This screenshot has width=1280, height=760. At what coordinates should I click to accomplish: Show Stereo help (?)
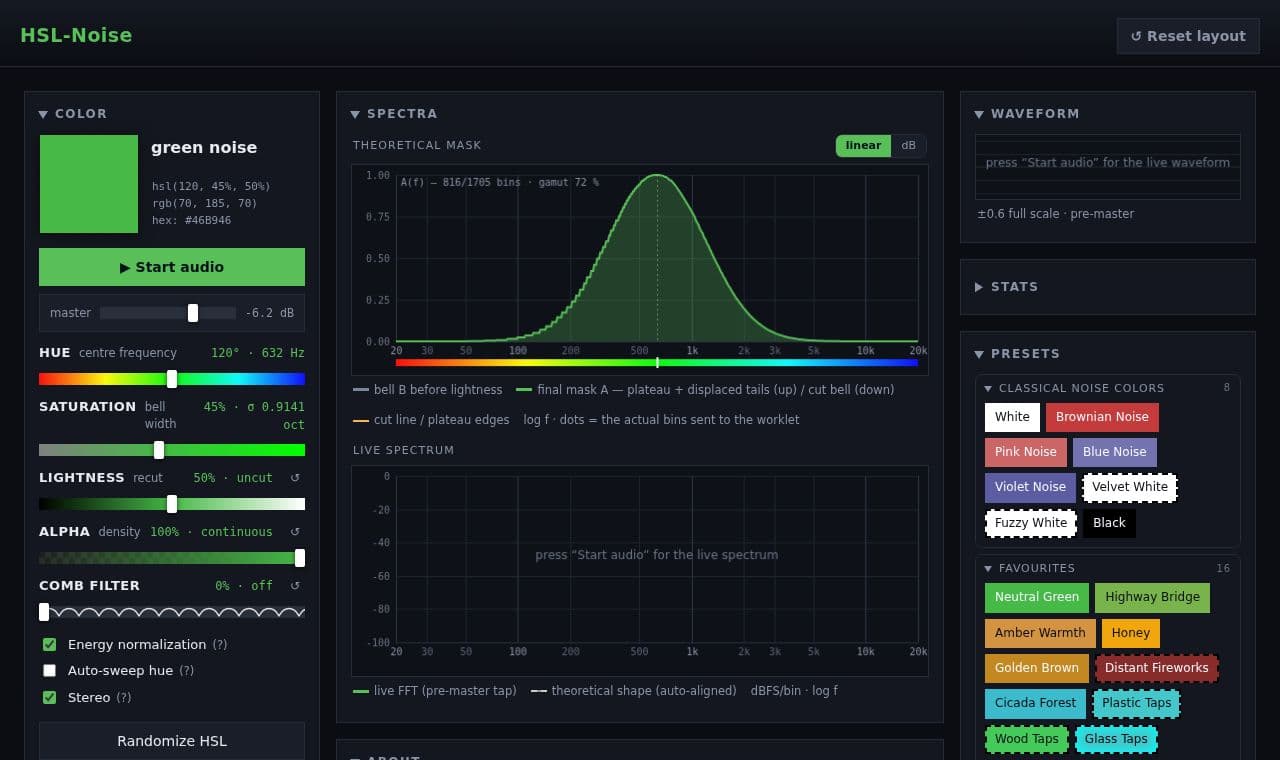point(124,698)
